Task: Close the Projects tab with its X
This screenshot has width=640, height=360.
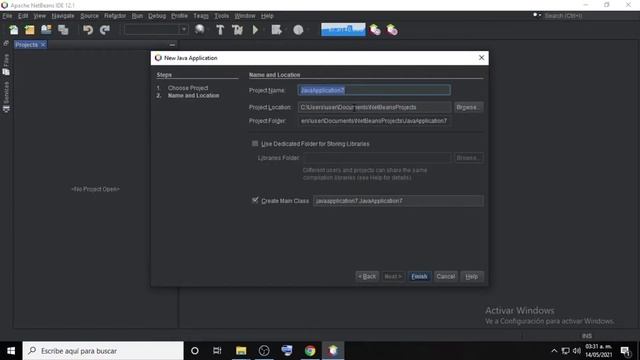Action: pos(43,45)
